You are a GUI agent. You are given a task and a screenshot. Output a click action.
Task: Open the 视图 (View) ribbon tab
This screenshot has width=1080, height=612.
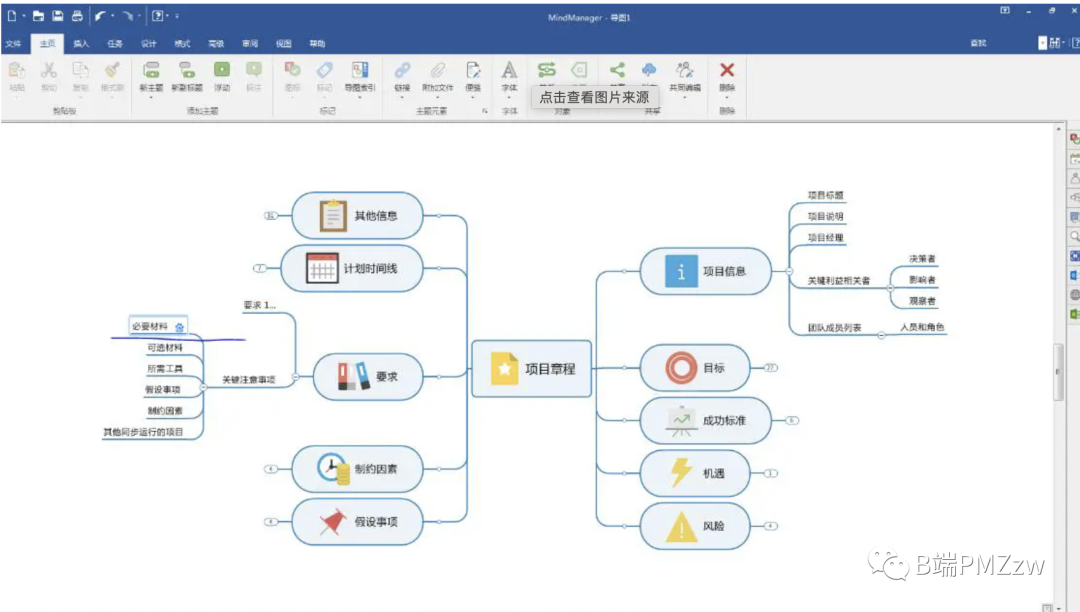pos(283,44)
